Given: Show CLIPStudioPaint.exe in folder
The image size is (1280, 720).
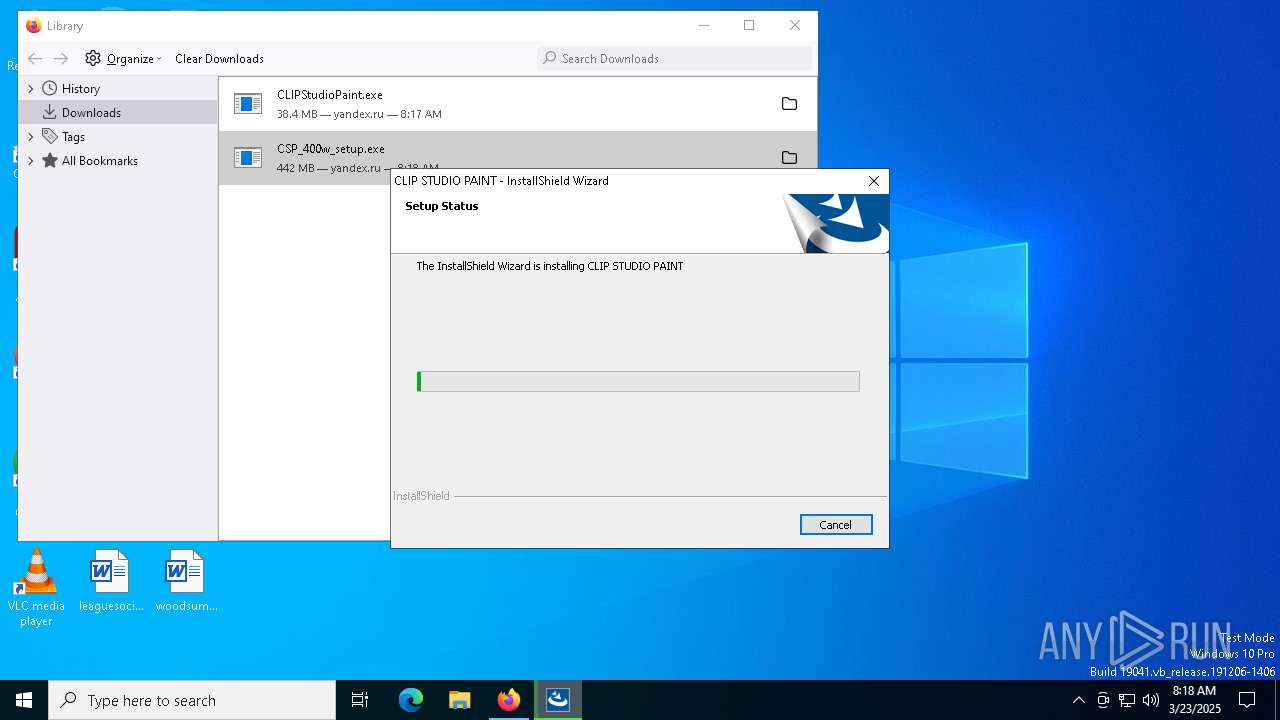Looking at the screenshot, I should click(789, 104).
